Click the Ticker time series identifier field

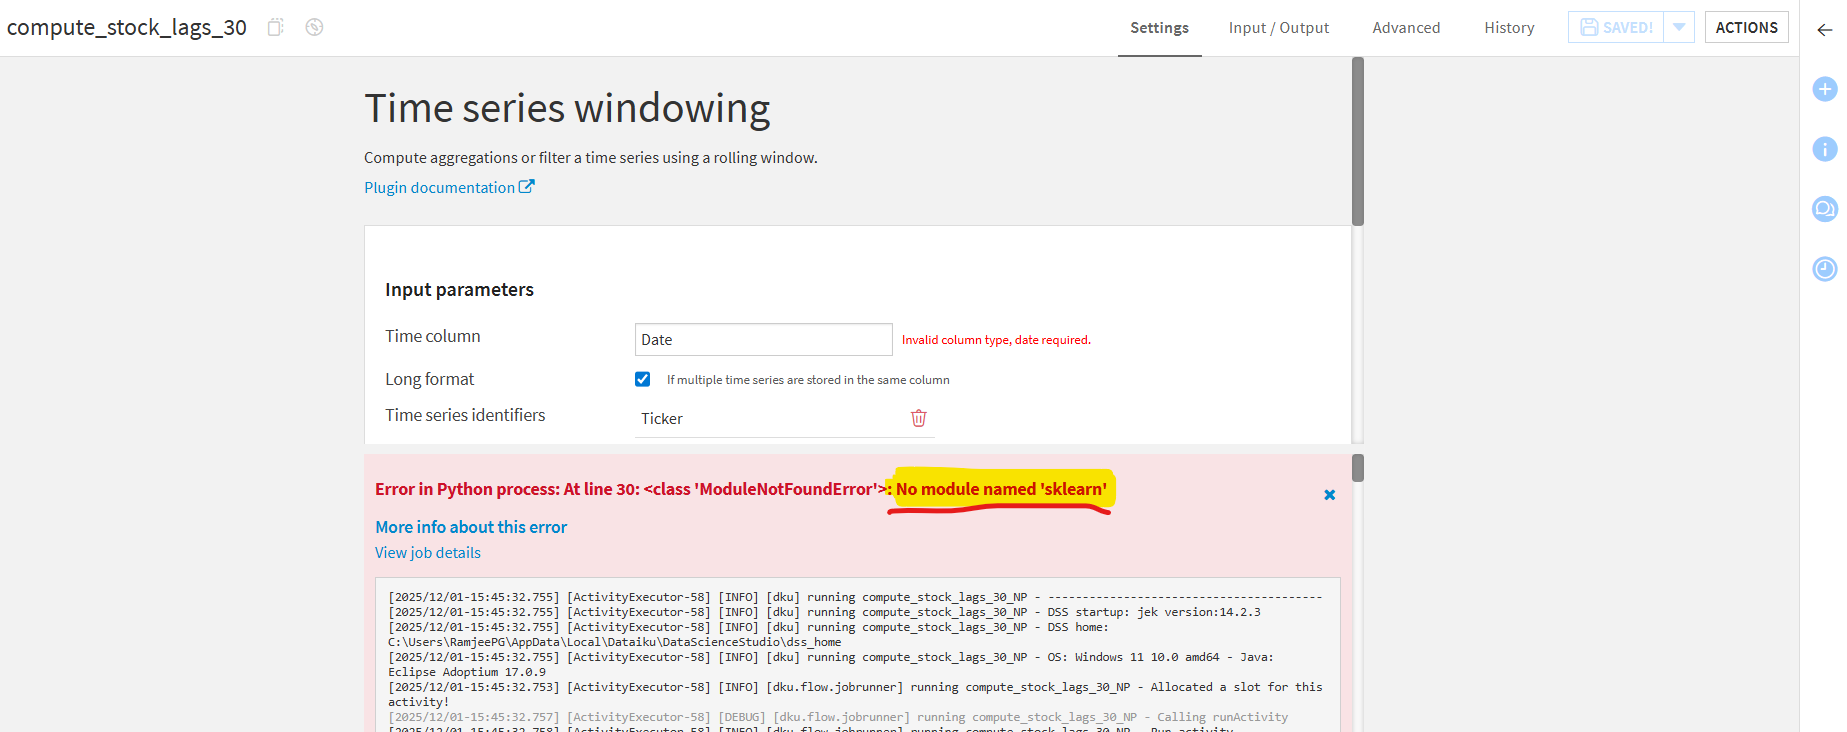coord(785,419)
